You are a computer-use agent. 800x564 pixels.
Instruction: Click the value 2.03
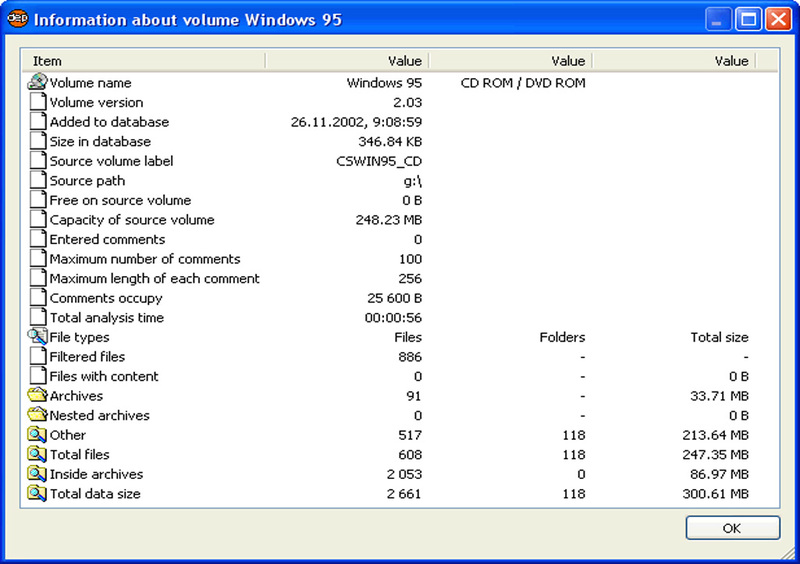click(407, 102)
